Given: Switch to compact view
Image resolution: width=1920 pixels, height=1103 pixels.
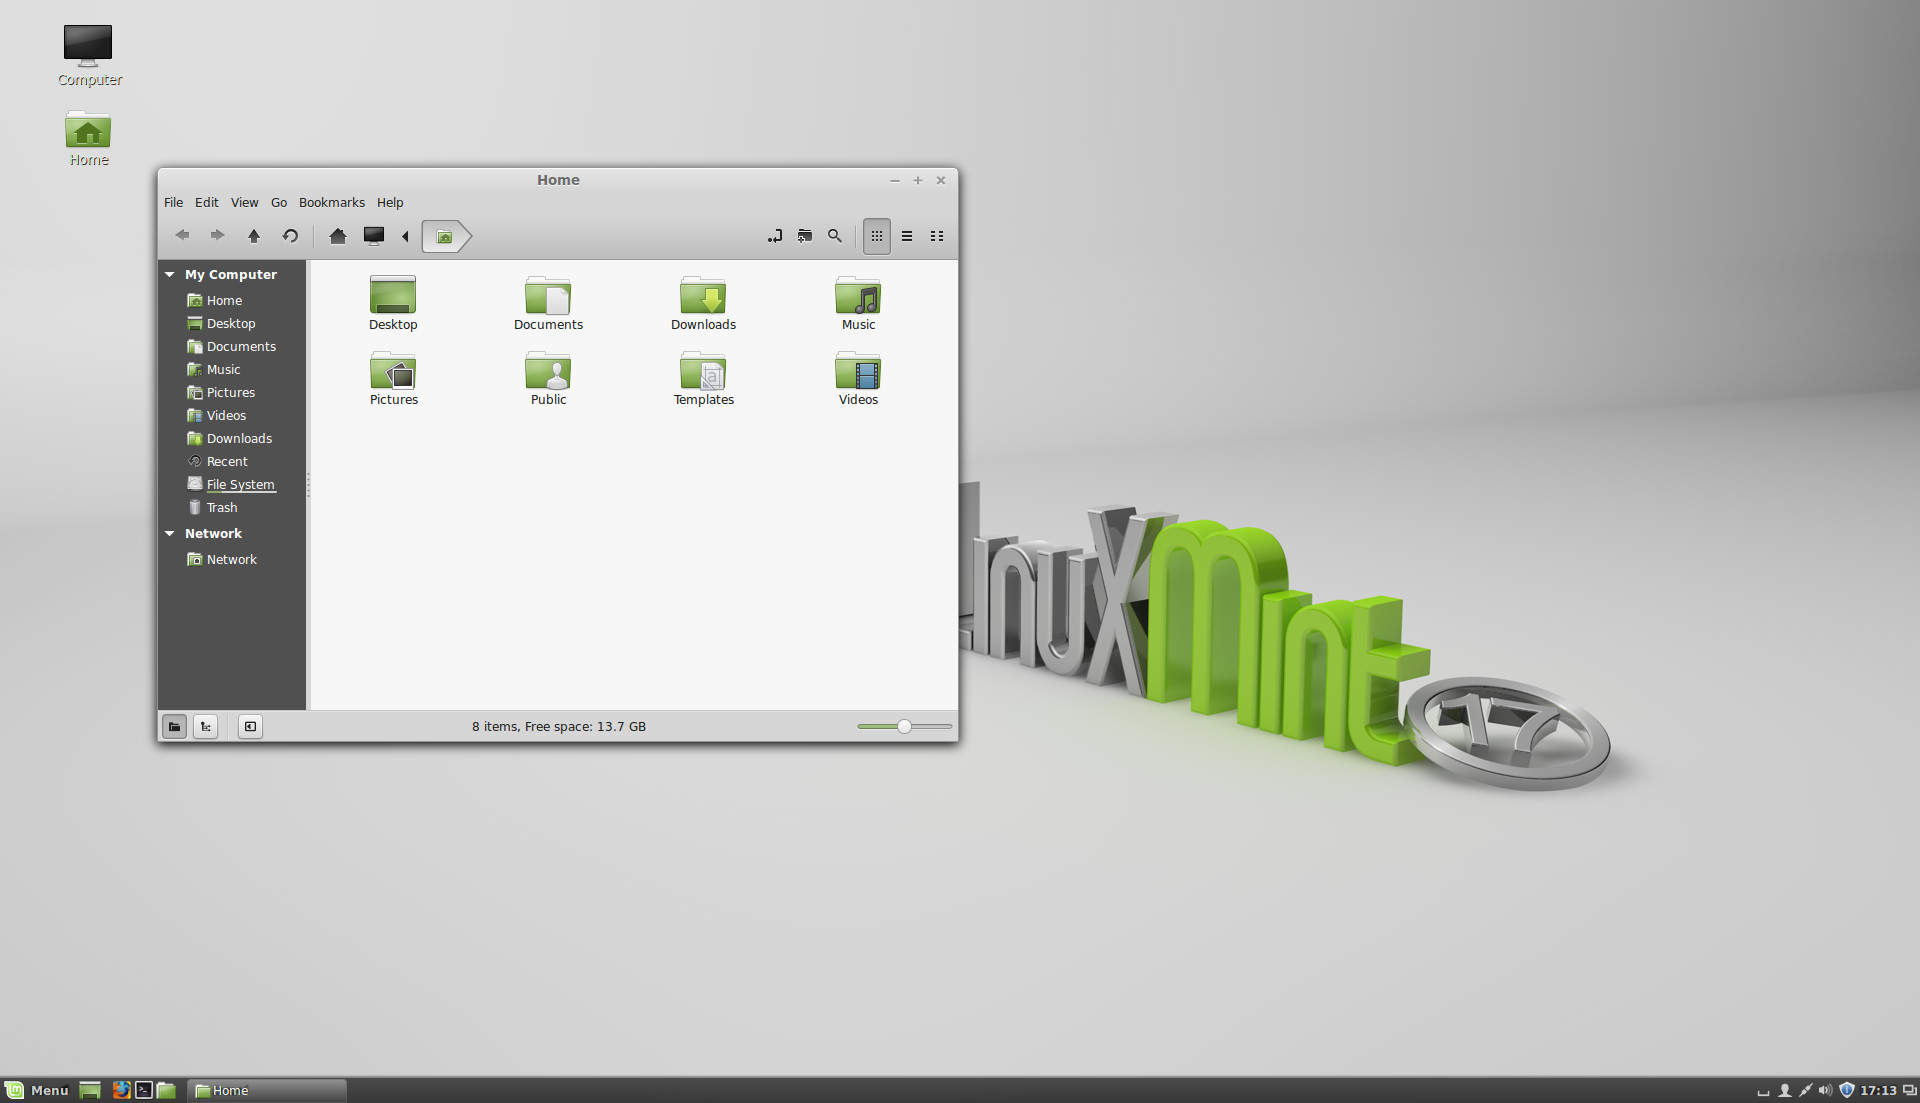Looking at the screenshot, I should 937,236.
